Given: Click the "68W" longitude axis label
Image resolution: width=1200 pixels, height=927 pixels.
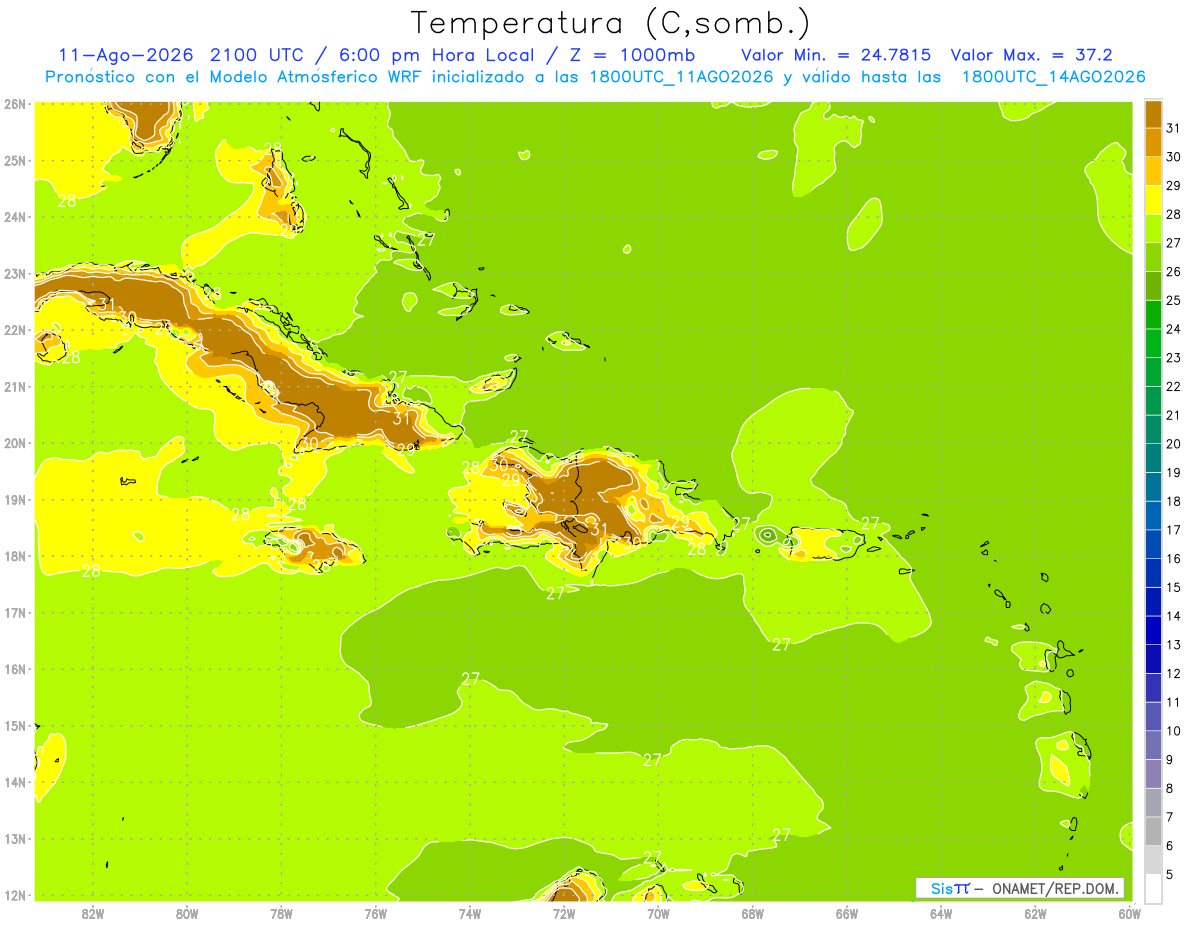Looking at the screenshot, I should 753,914.
